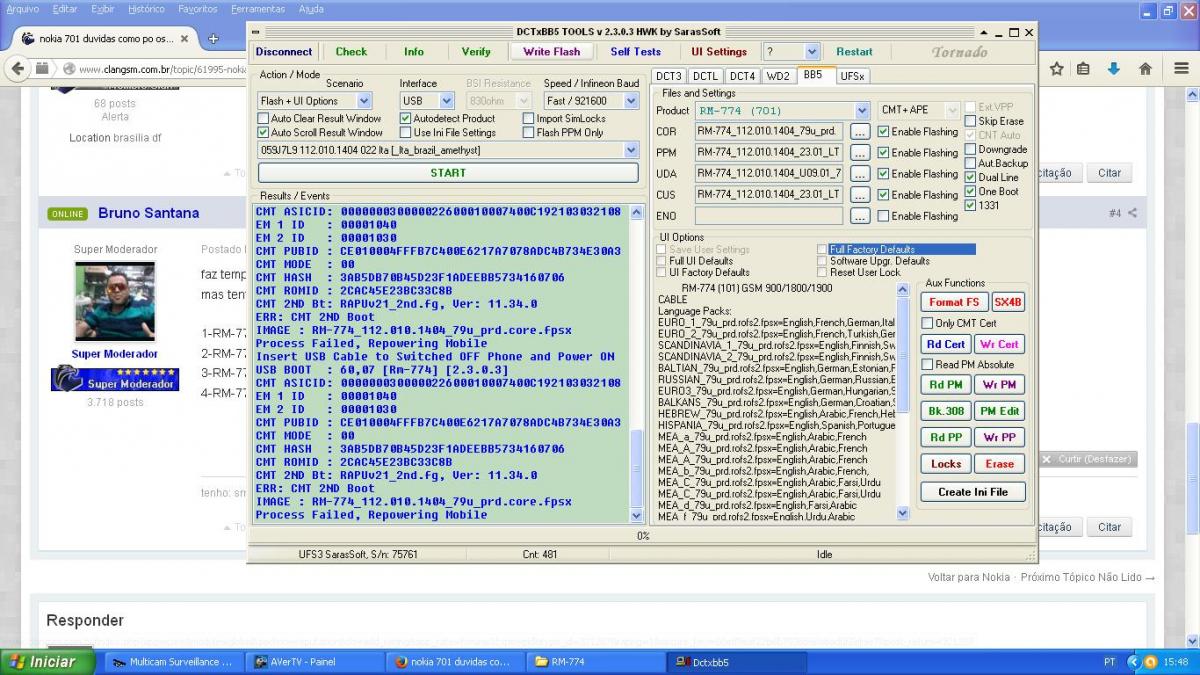
Task: Click the Firefox bookmarks list icon
Action: 1084,69
